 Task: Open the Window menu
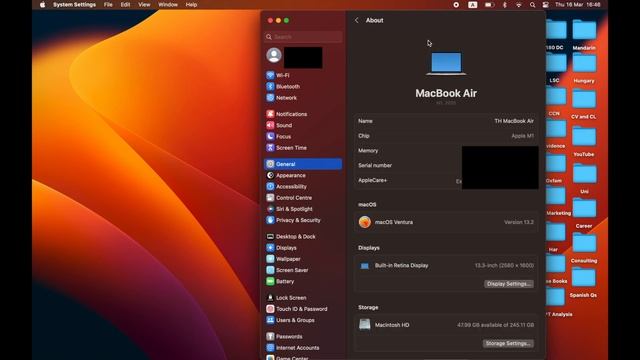pyautogui.click(x=168, y=5)
